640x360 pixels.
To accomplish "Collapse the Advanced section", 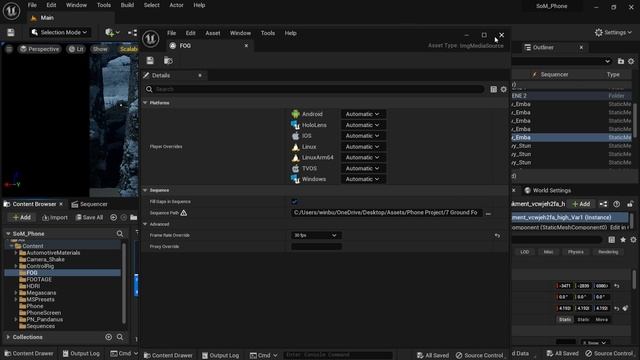I will click(145, 224).
